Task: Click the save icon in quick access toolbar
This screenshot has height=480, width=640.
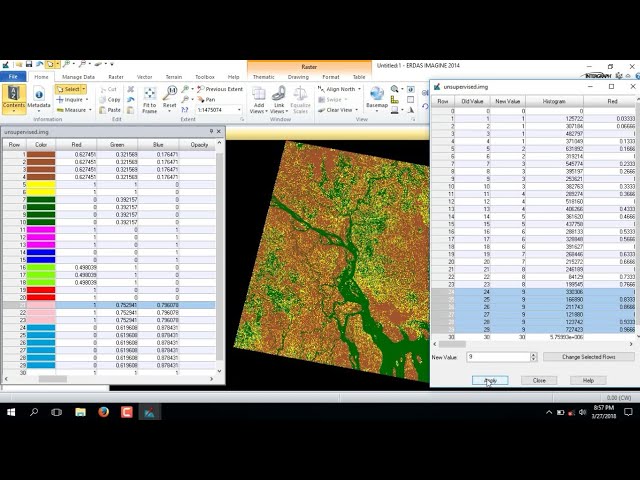Action: pos(29,64)
